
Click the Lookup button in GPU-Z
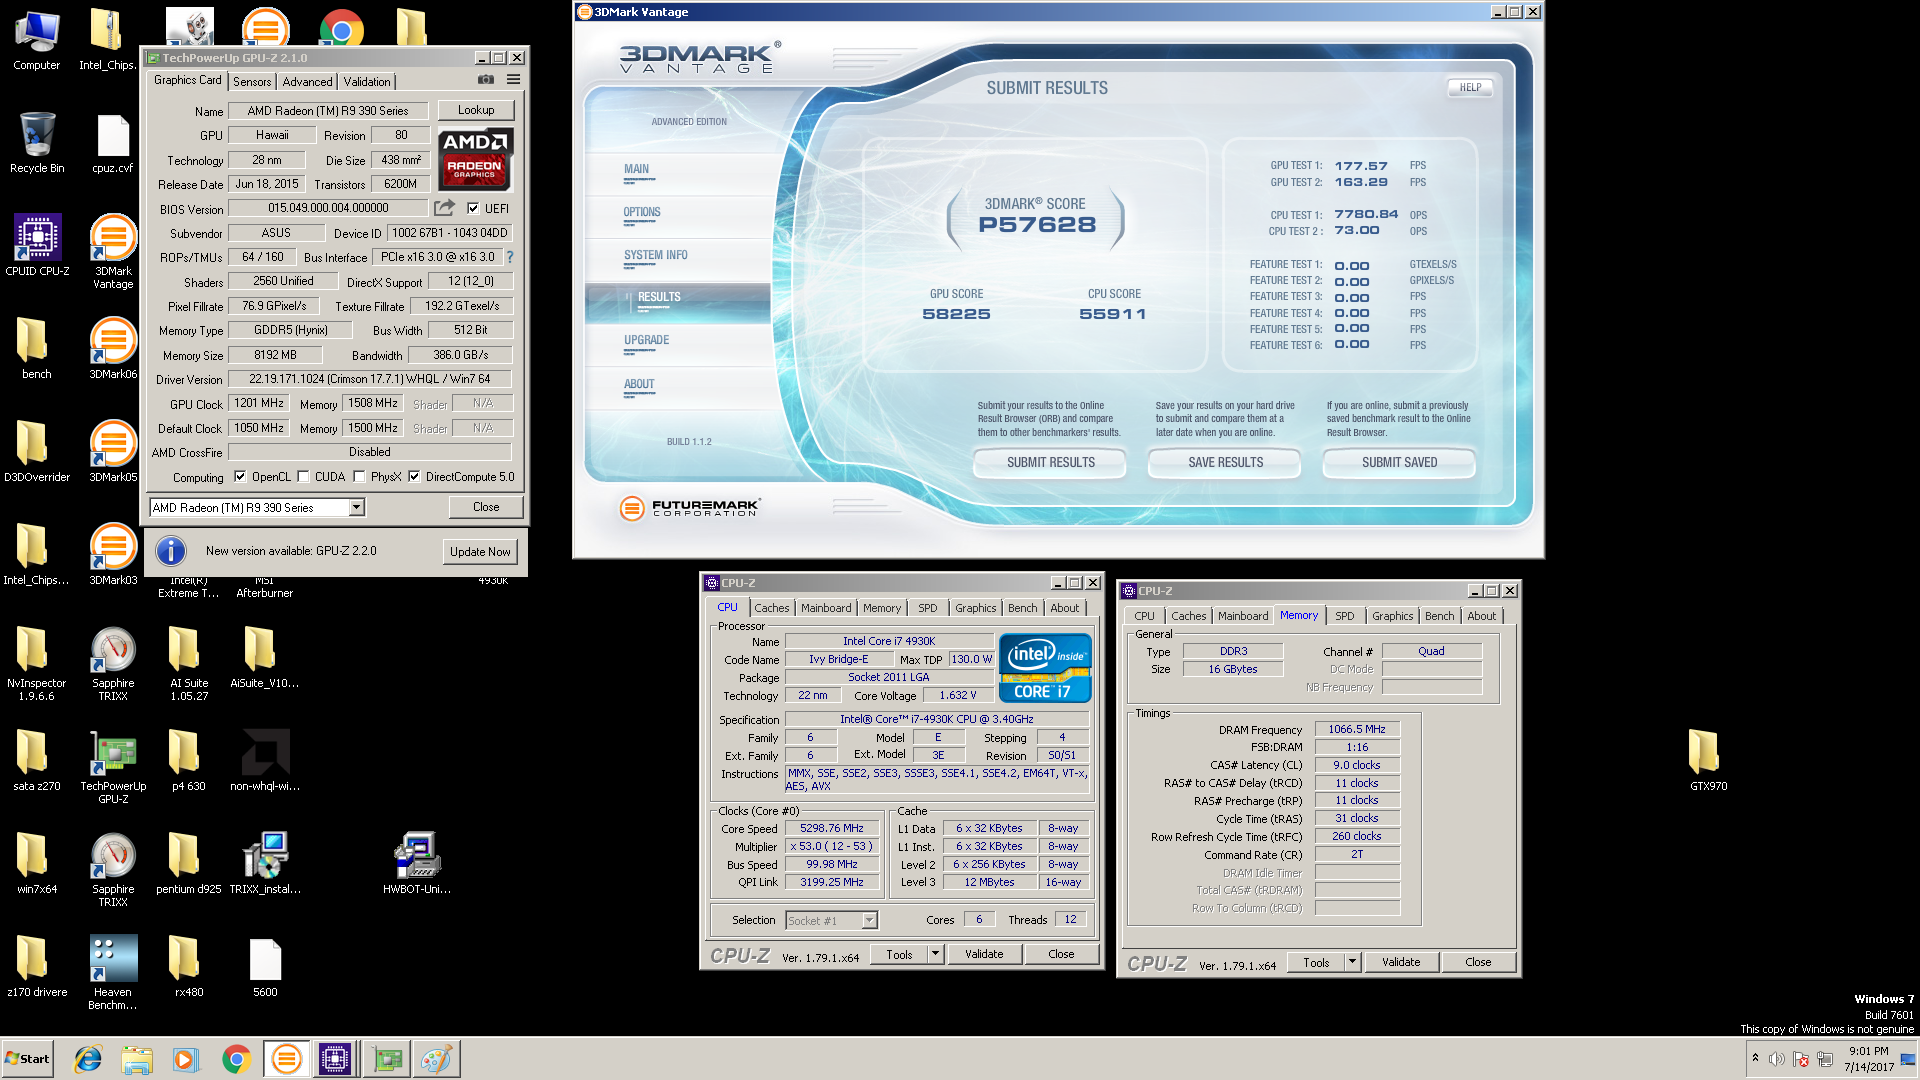(476, 110)
